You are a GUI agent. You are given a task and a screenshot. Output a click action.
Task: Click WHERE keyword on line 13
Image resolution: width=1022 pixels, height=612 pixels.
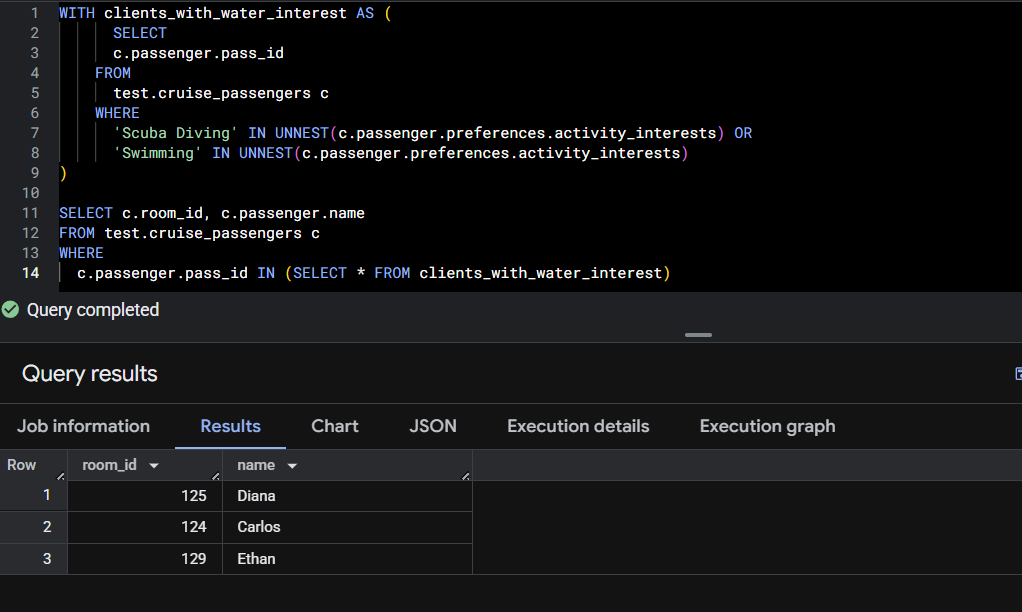[81, 253]
